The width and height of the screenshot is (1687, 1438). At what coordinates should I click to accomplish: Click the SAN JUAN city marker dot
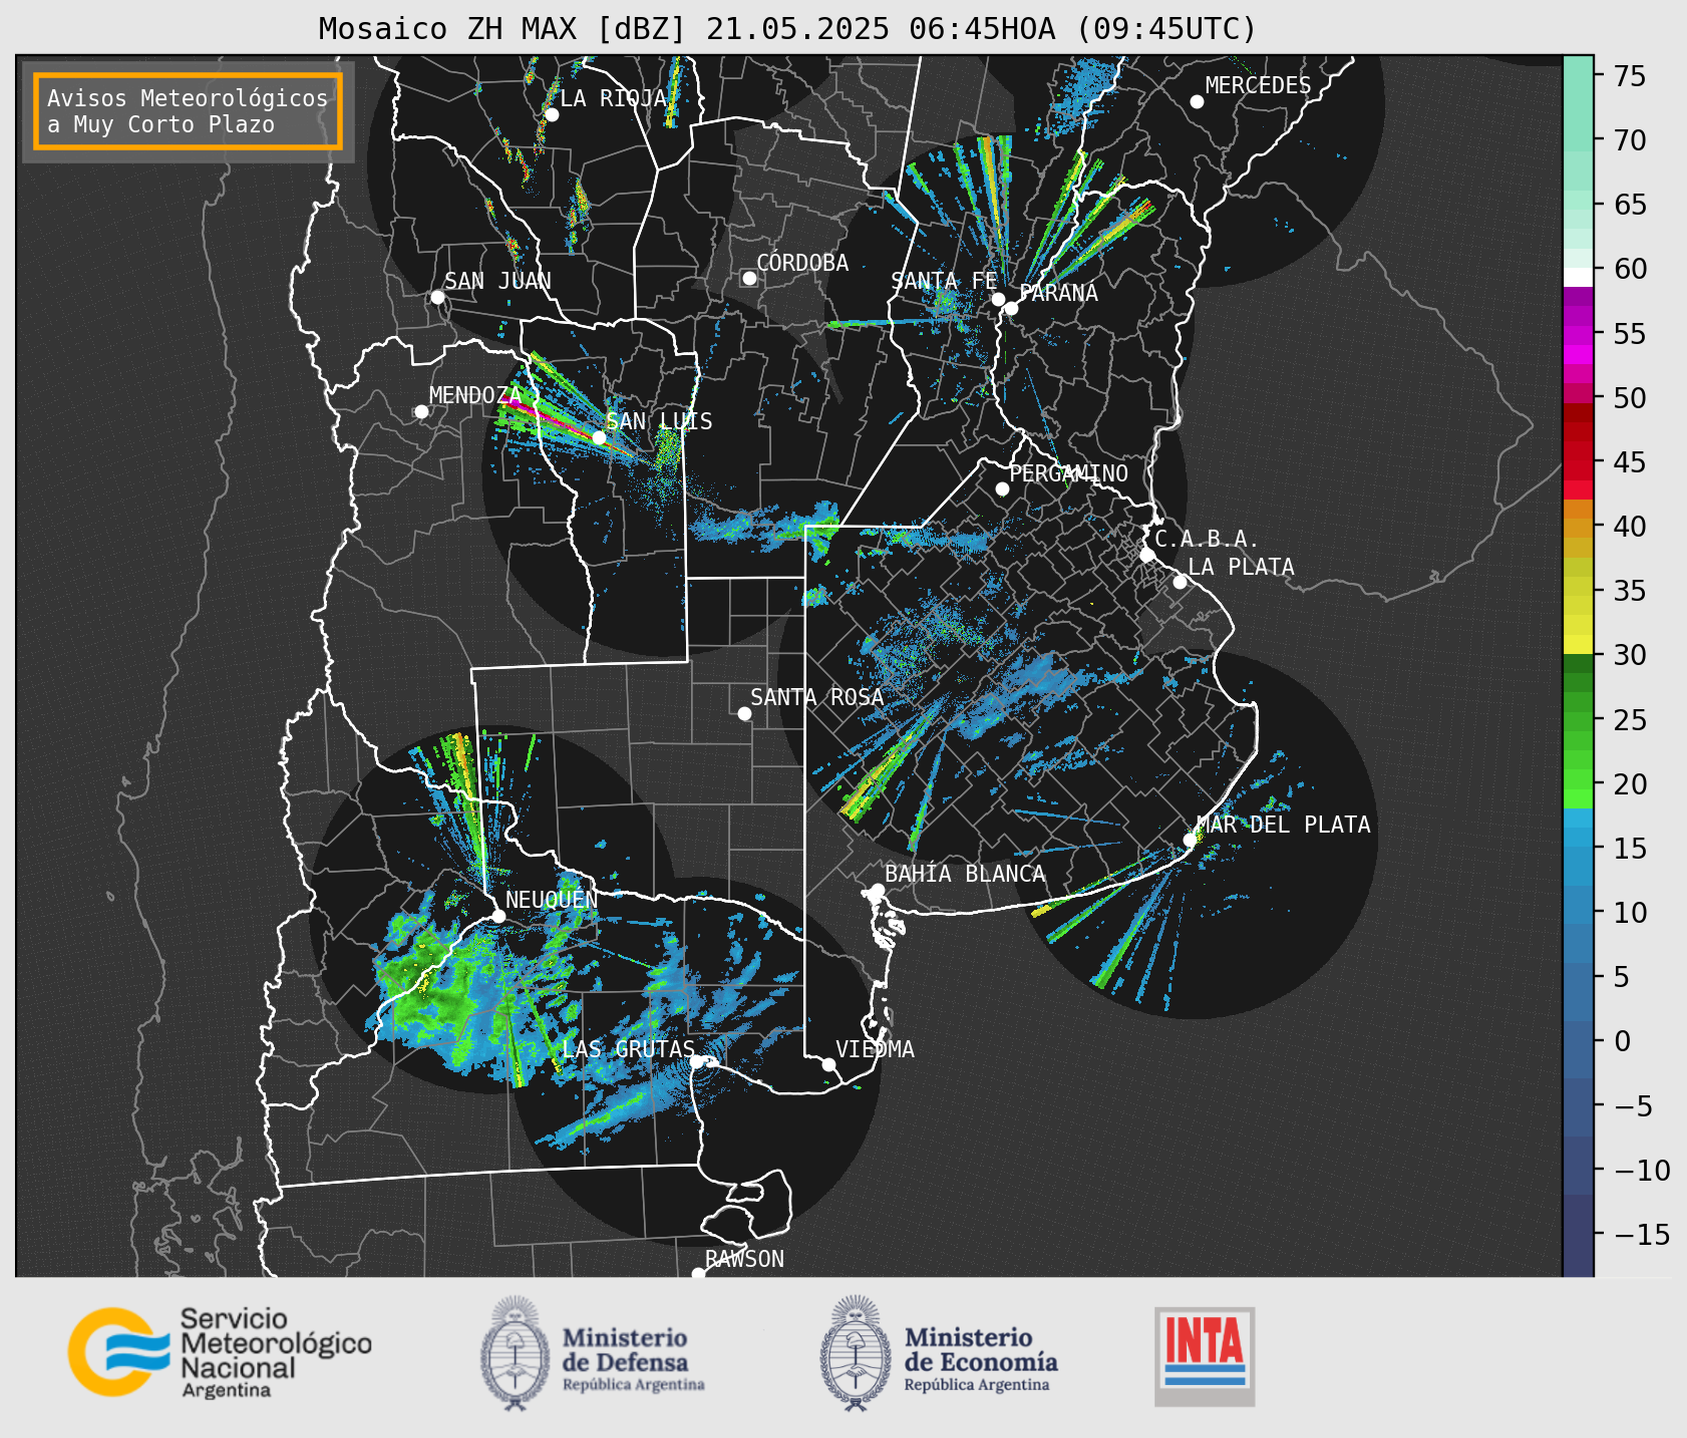[x=437, y=297]
